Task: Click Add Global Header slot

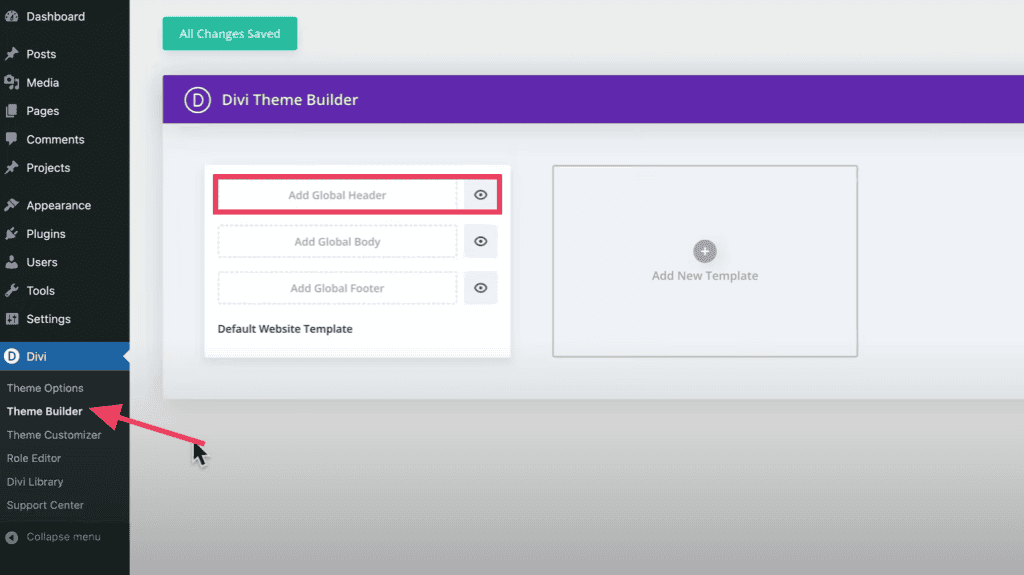Action: [x=337, y=195]
